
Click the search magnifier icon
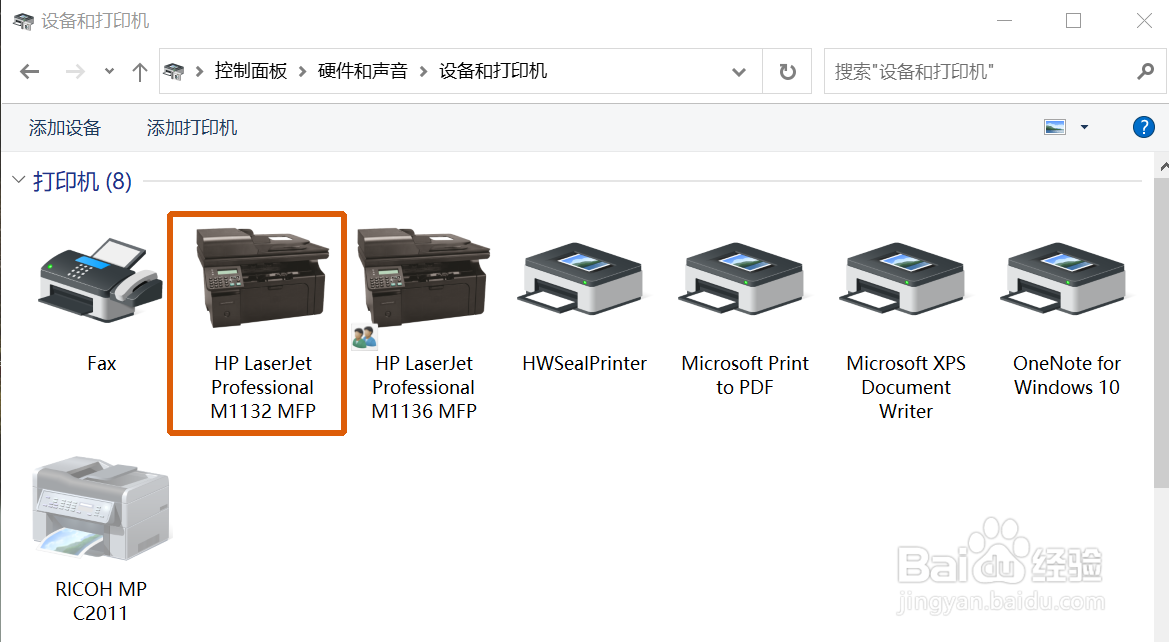tap(1146, 72)
